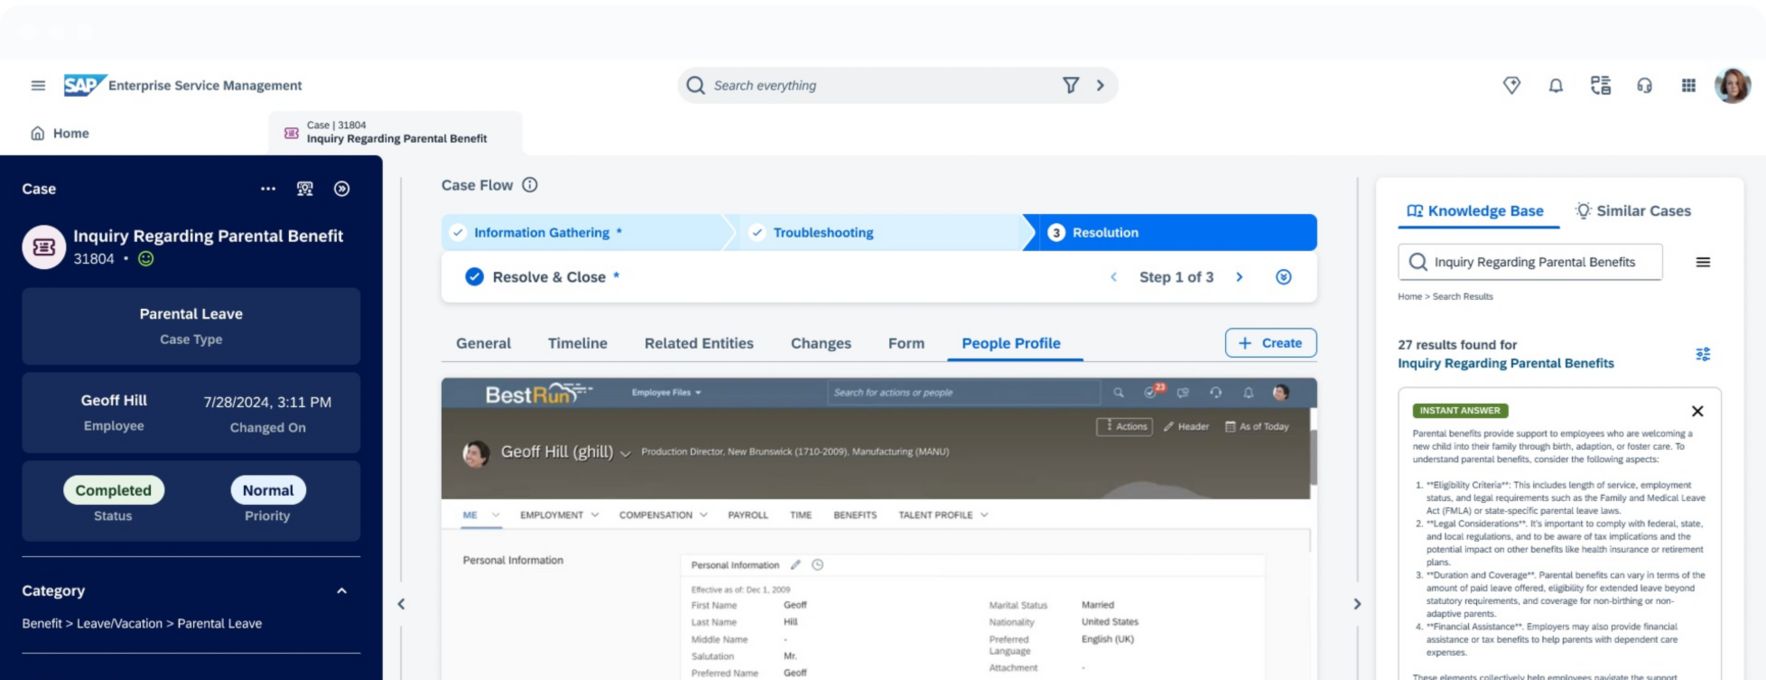Toggle the Troubleshooting phase checkmark
The image size is (1766, 680).
[757, 233]
